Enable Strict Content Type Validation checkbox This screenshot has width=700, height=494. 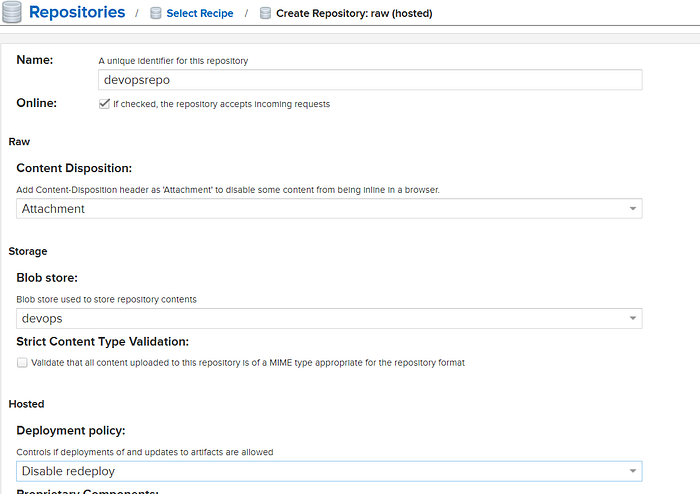click(x=22, y=362)
